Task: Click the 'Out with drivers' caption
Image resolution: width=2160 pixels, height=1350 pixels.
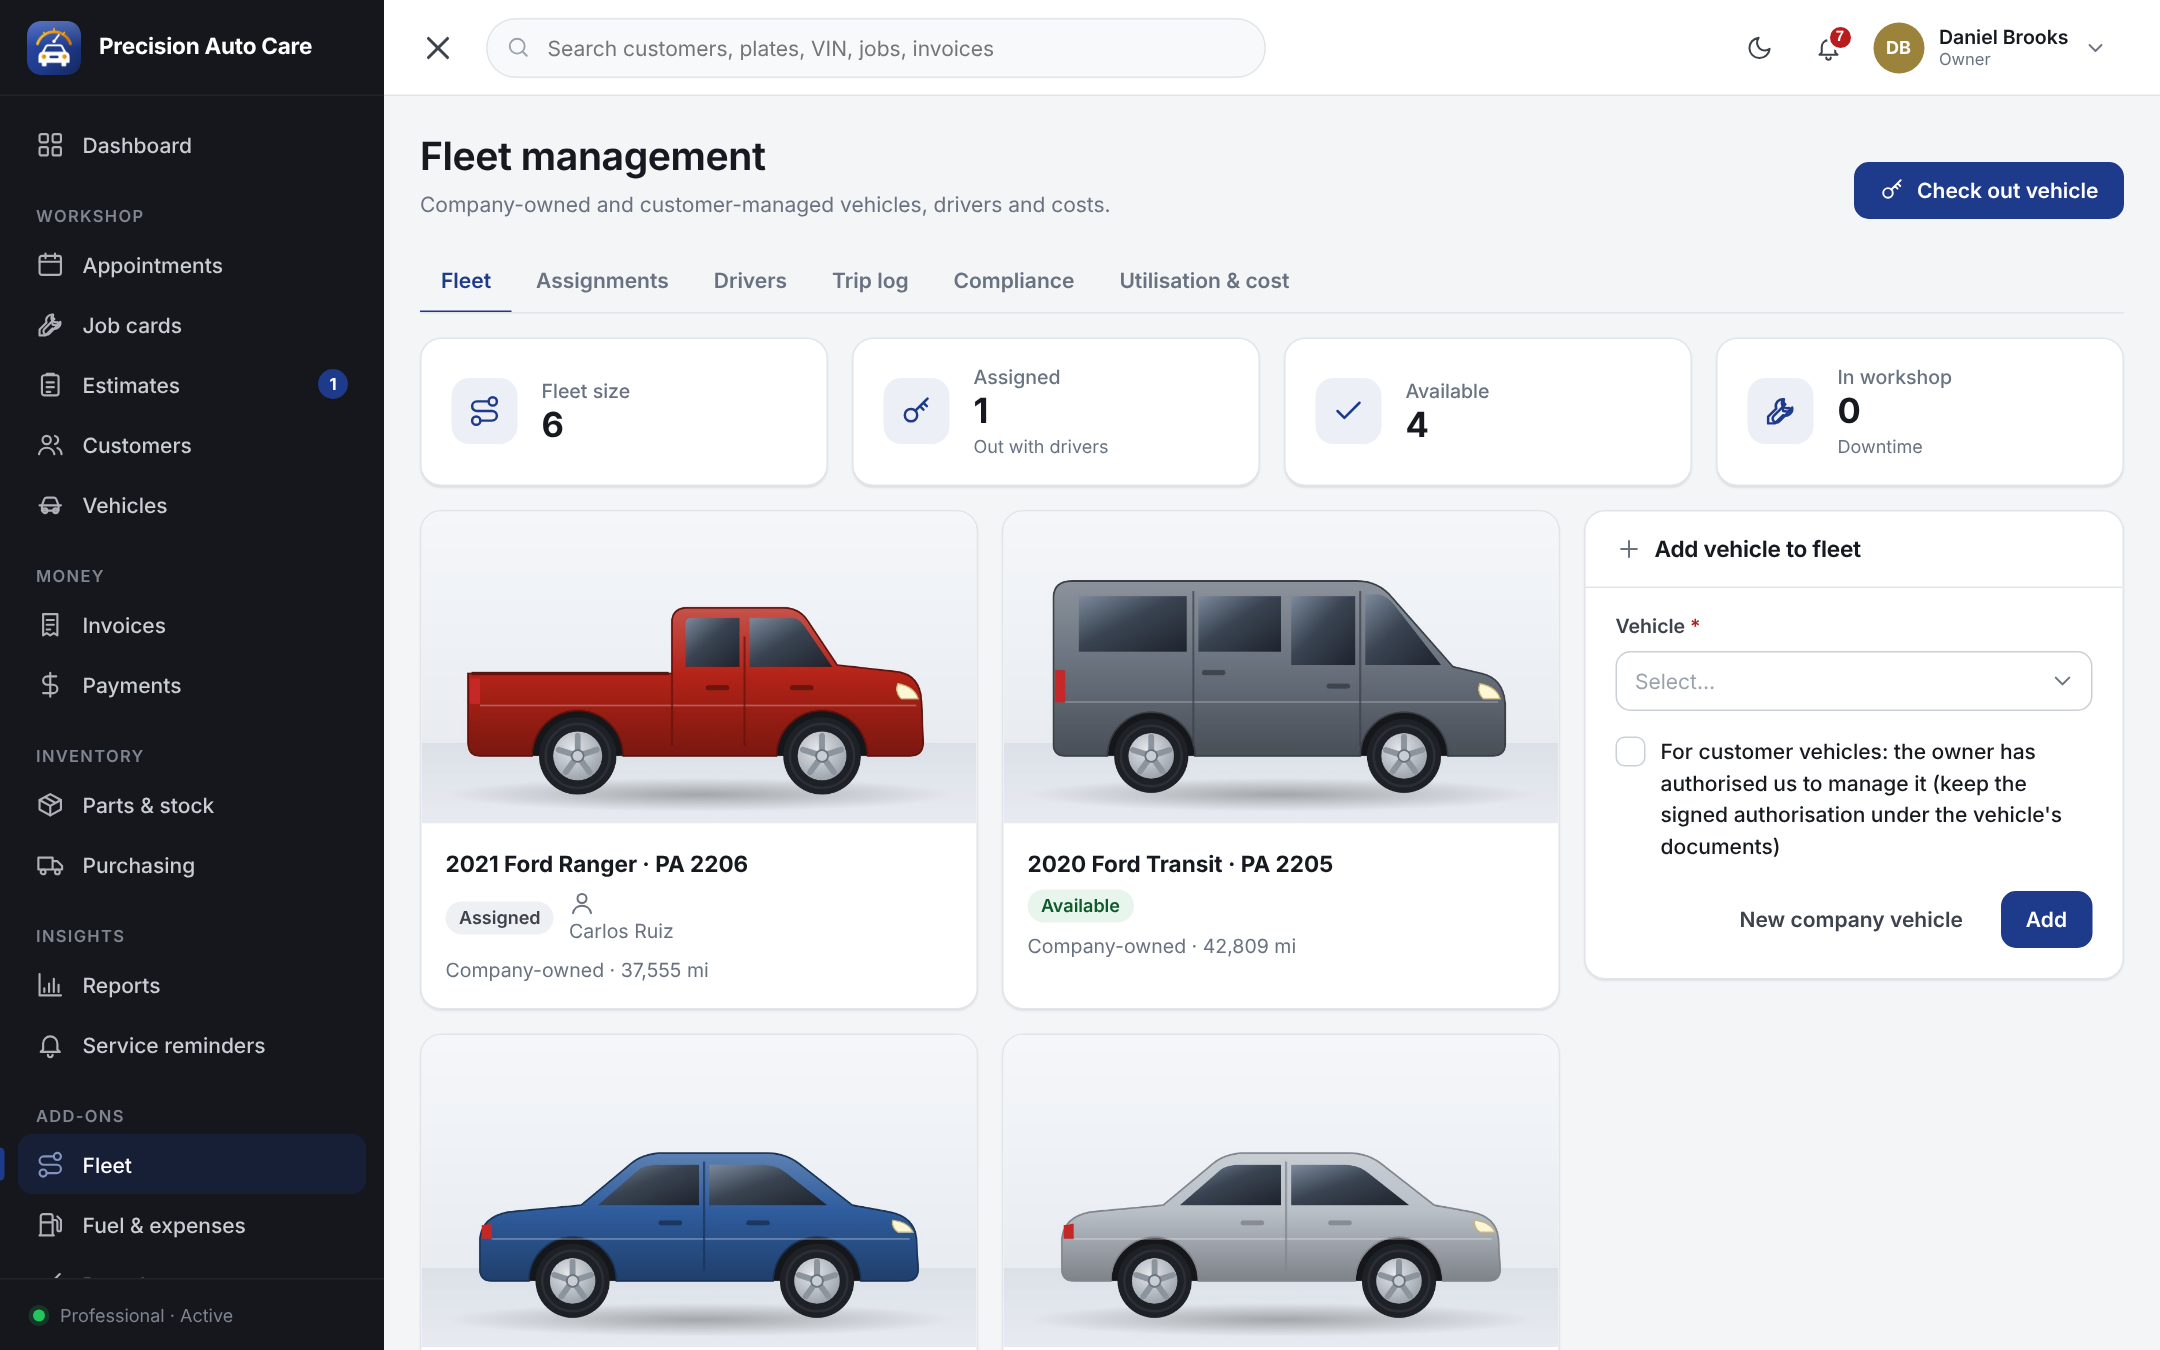Action: tap(1041, 447)
